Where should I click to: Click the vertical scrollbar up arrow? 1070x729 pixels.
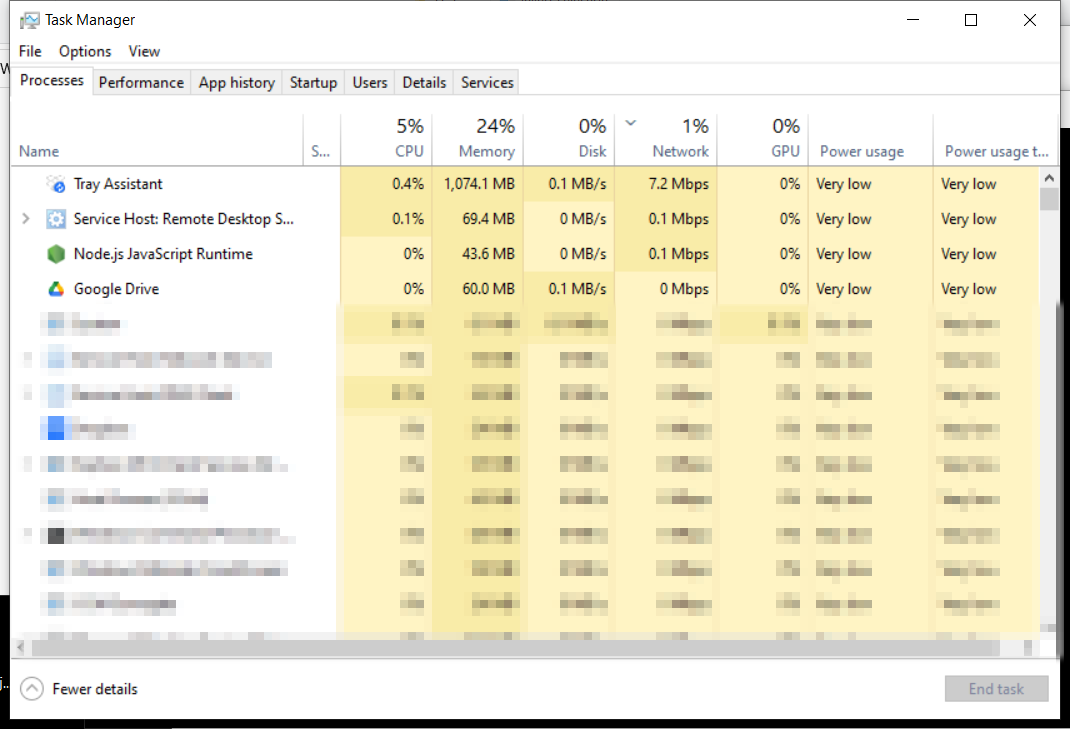coord(1049,177)
